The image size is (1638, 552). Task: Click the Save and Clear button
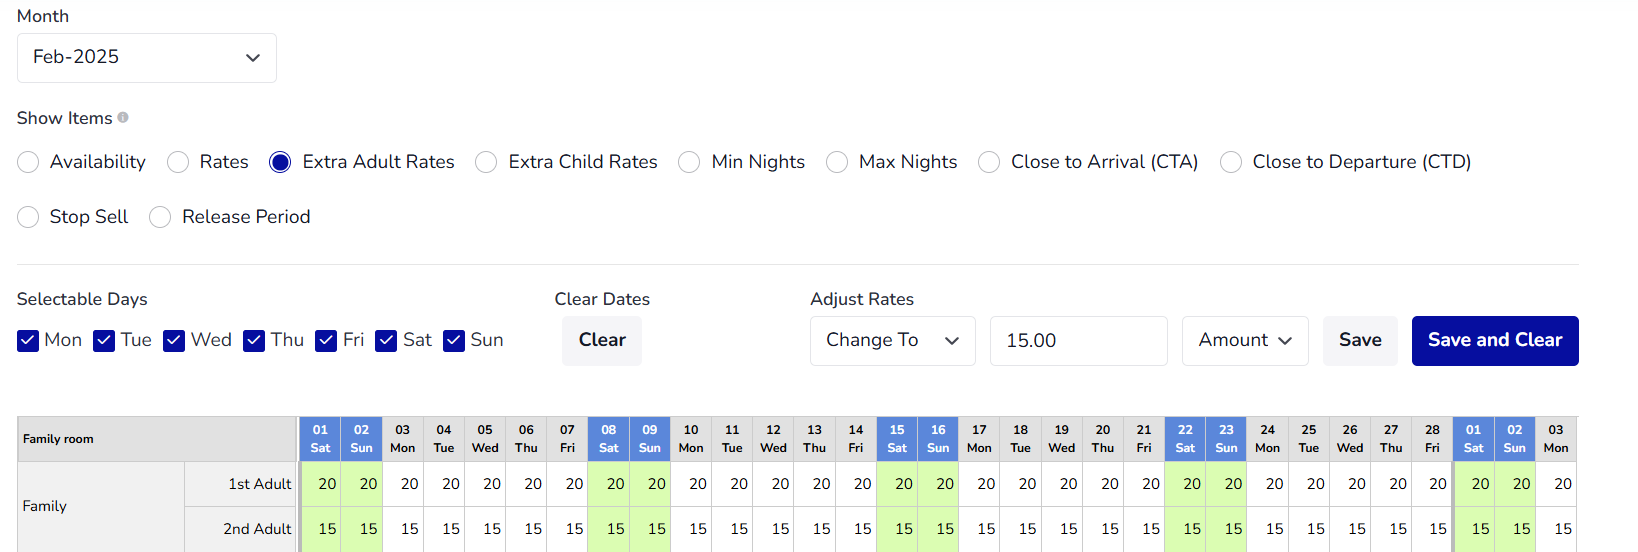[1495, 341]
